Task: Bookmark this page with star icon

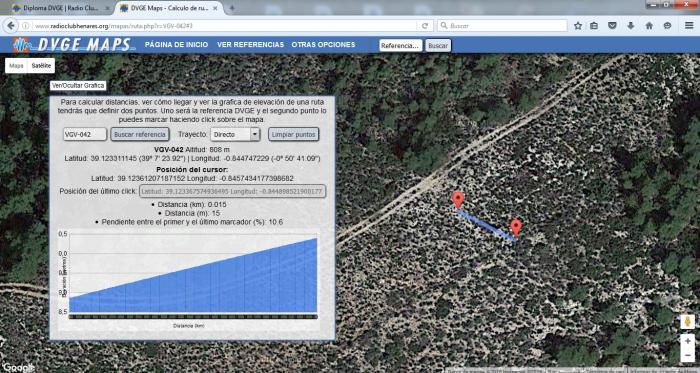Action: pos(578,26)
